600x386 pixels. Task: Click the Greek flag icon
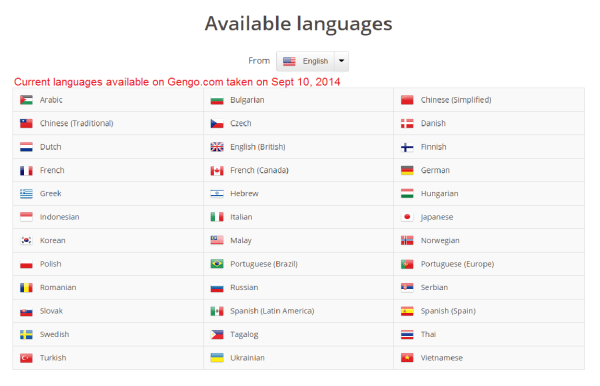coord(26,194)
